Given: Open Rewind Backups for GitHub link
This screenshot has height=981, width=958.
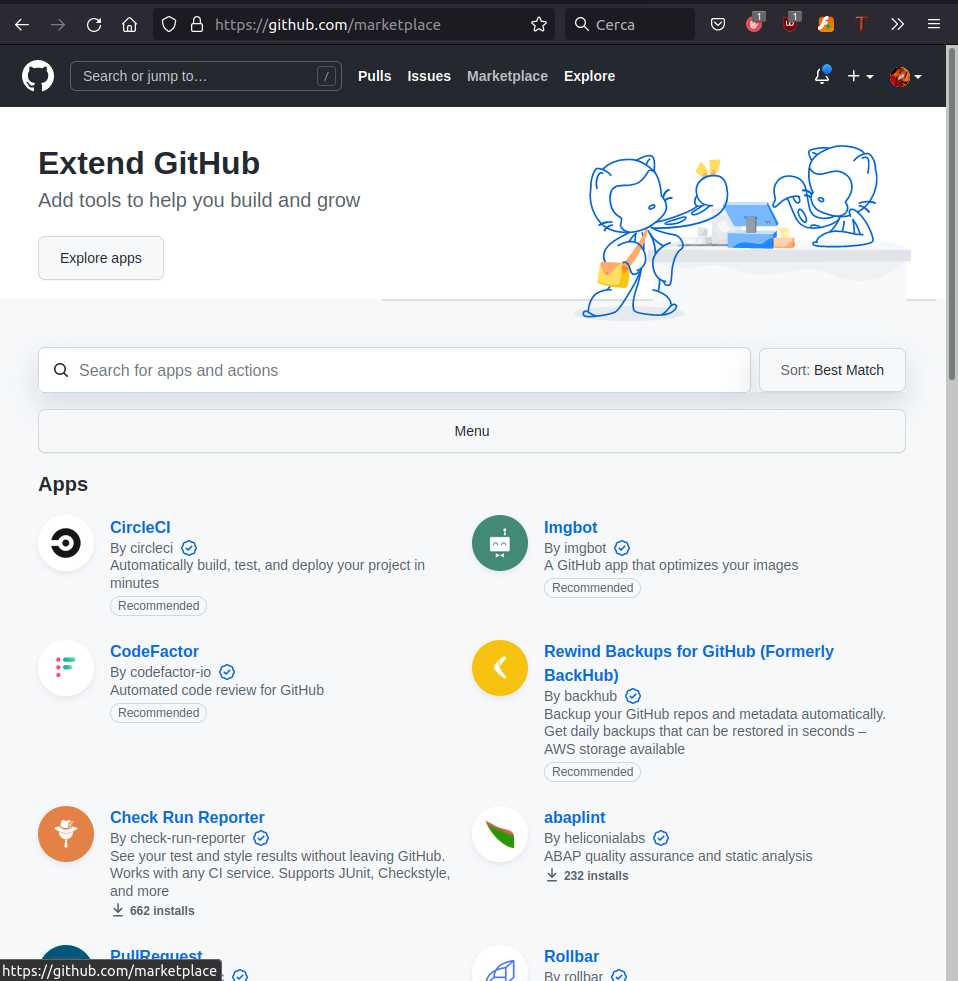Looking at the screenshot, I should (x=689, y=663).
